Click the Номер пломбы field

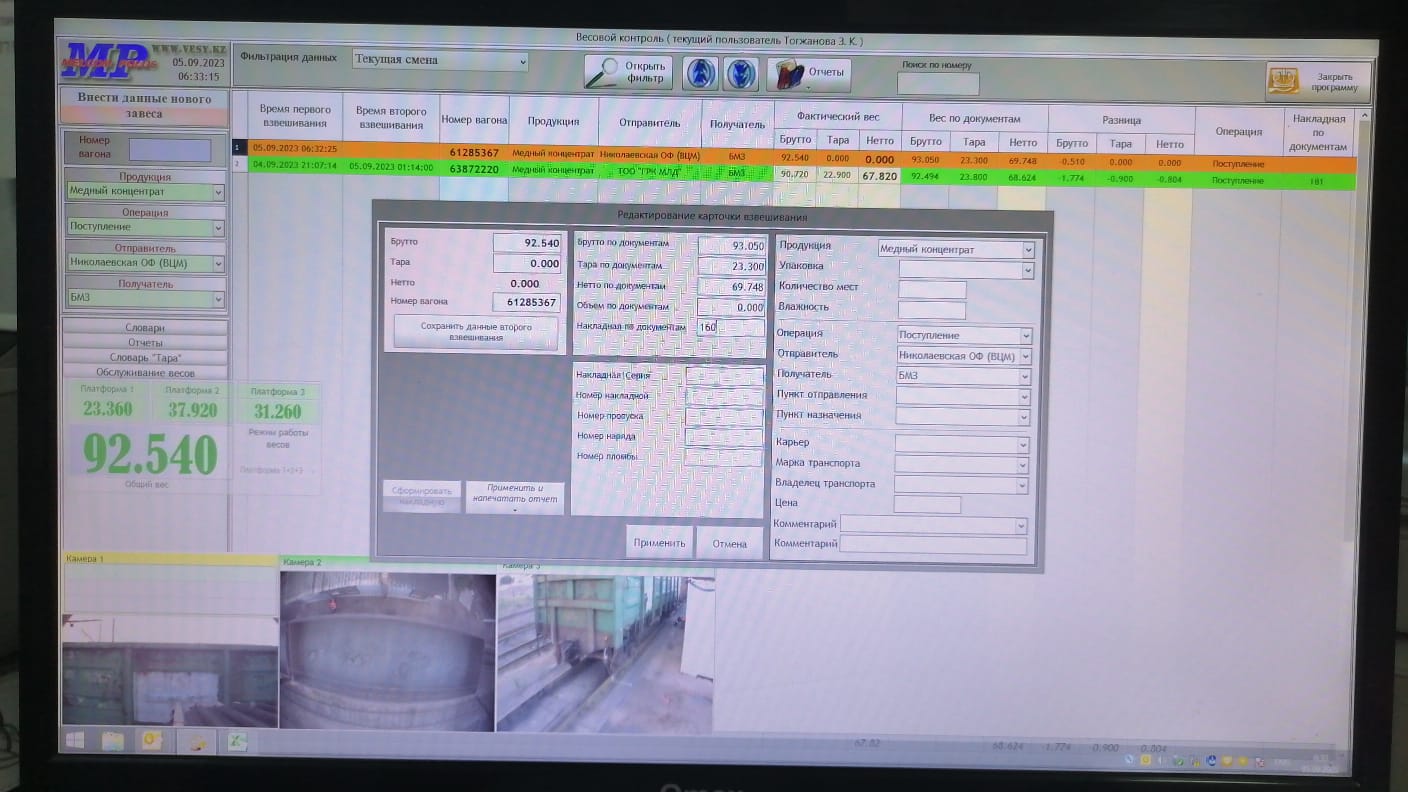tap(725, 457)
